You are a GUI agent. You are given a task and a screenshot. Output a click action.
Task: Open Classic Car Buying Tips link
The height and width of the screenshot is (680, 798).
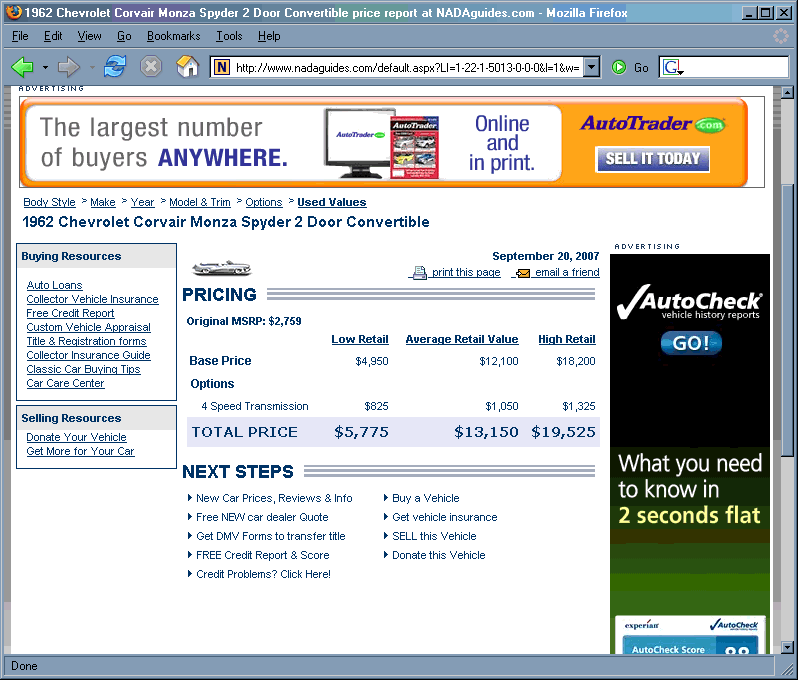click(83, 369)
